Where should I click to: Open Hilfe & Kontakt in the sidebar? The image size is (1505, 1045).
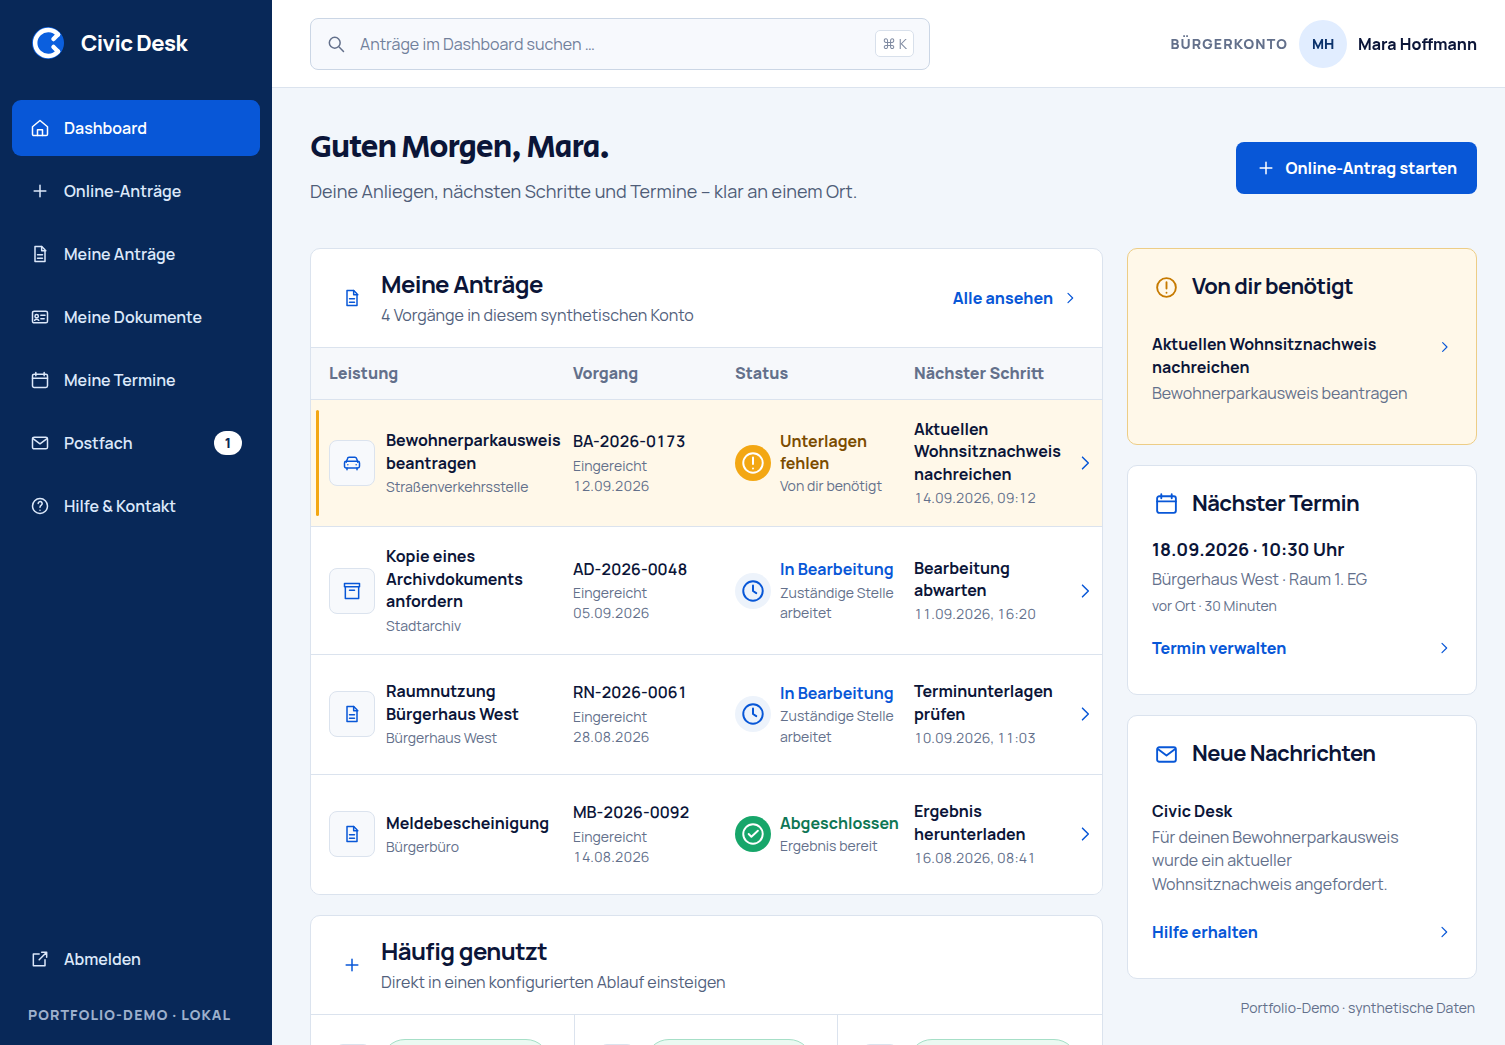tap(136, 506)
